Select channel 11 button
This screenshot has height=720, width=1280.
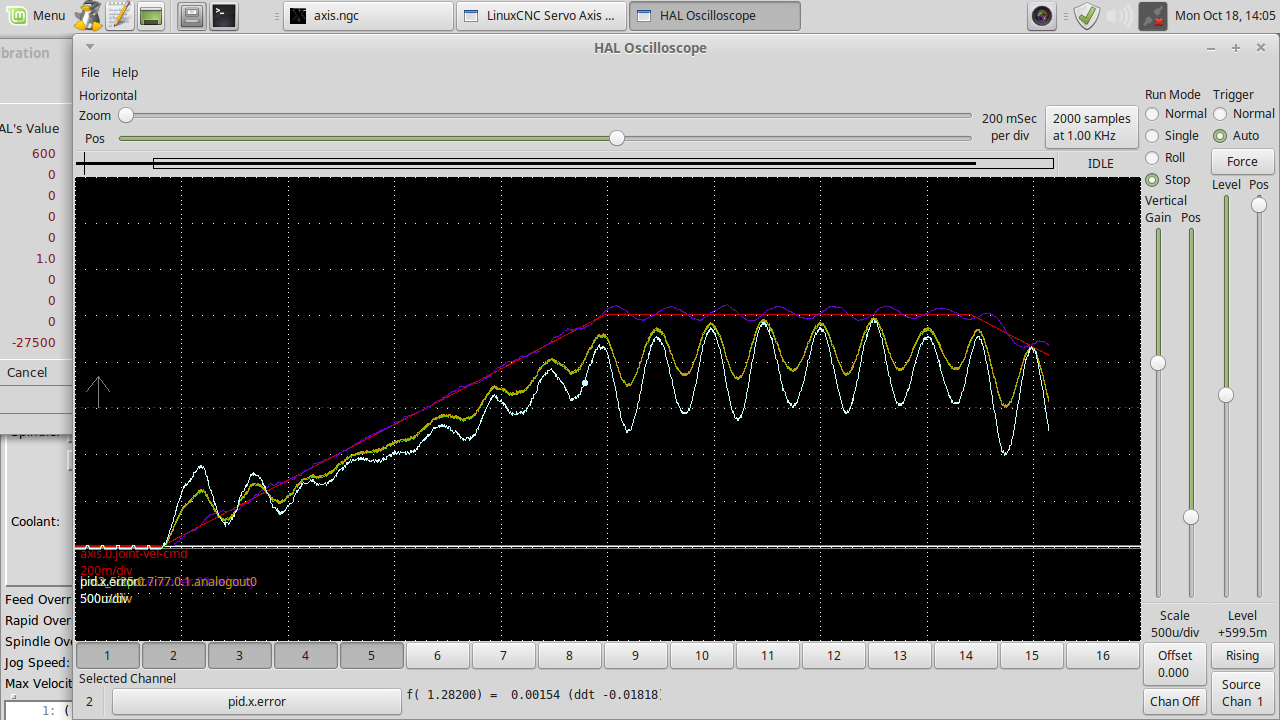pos(767,656)
